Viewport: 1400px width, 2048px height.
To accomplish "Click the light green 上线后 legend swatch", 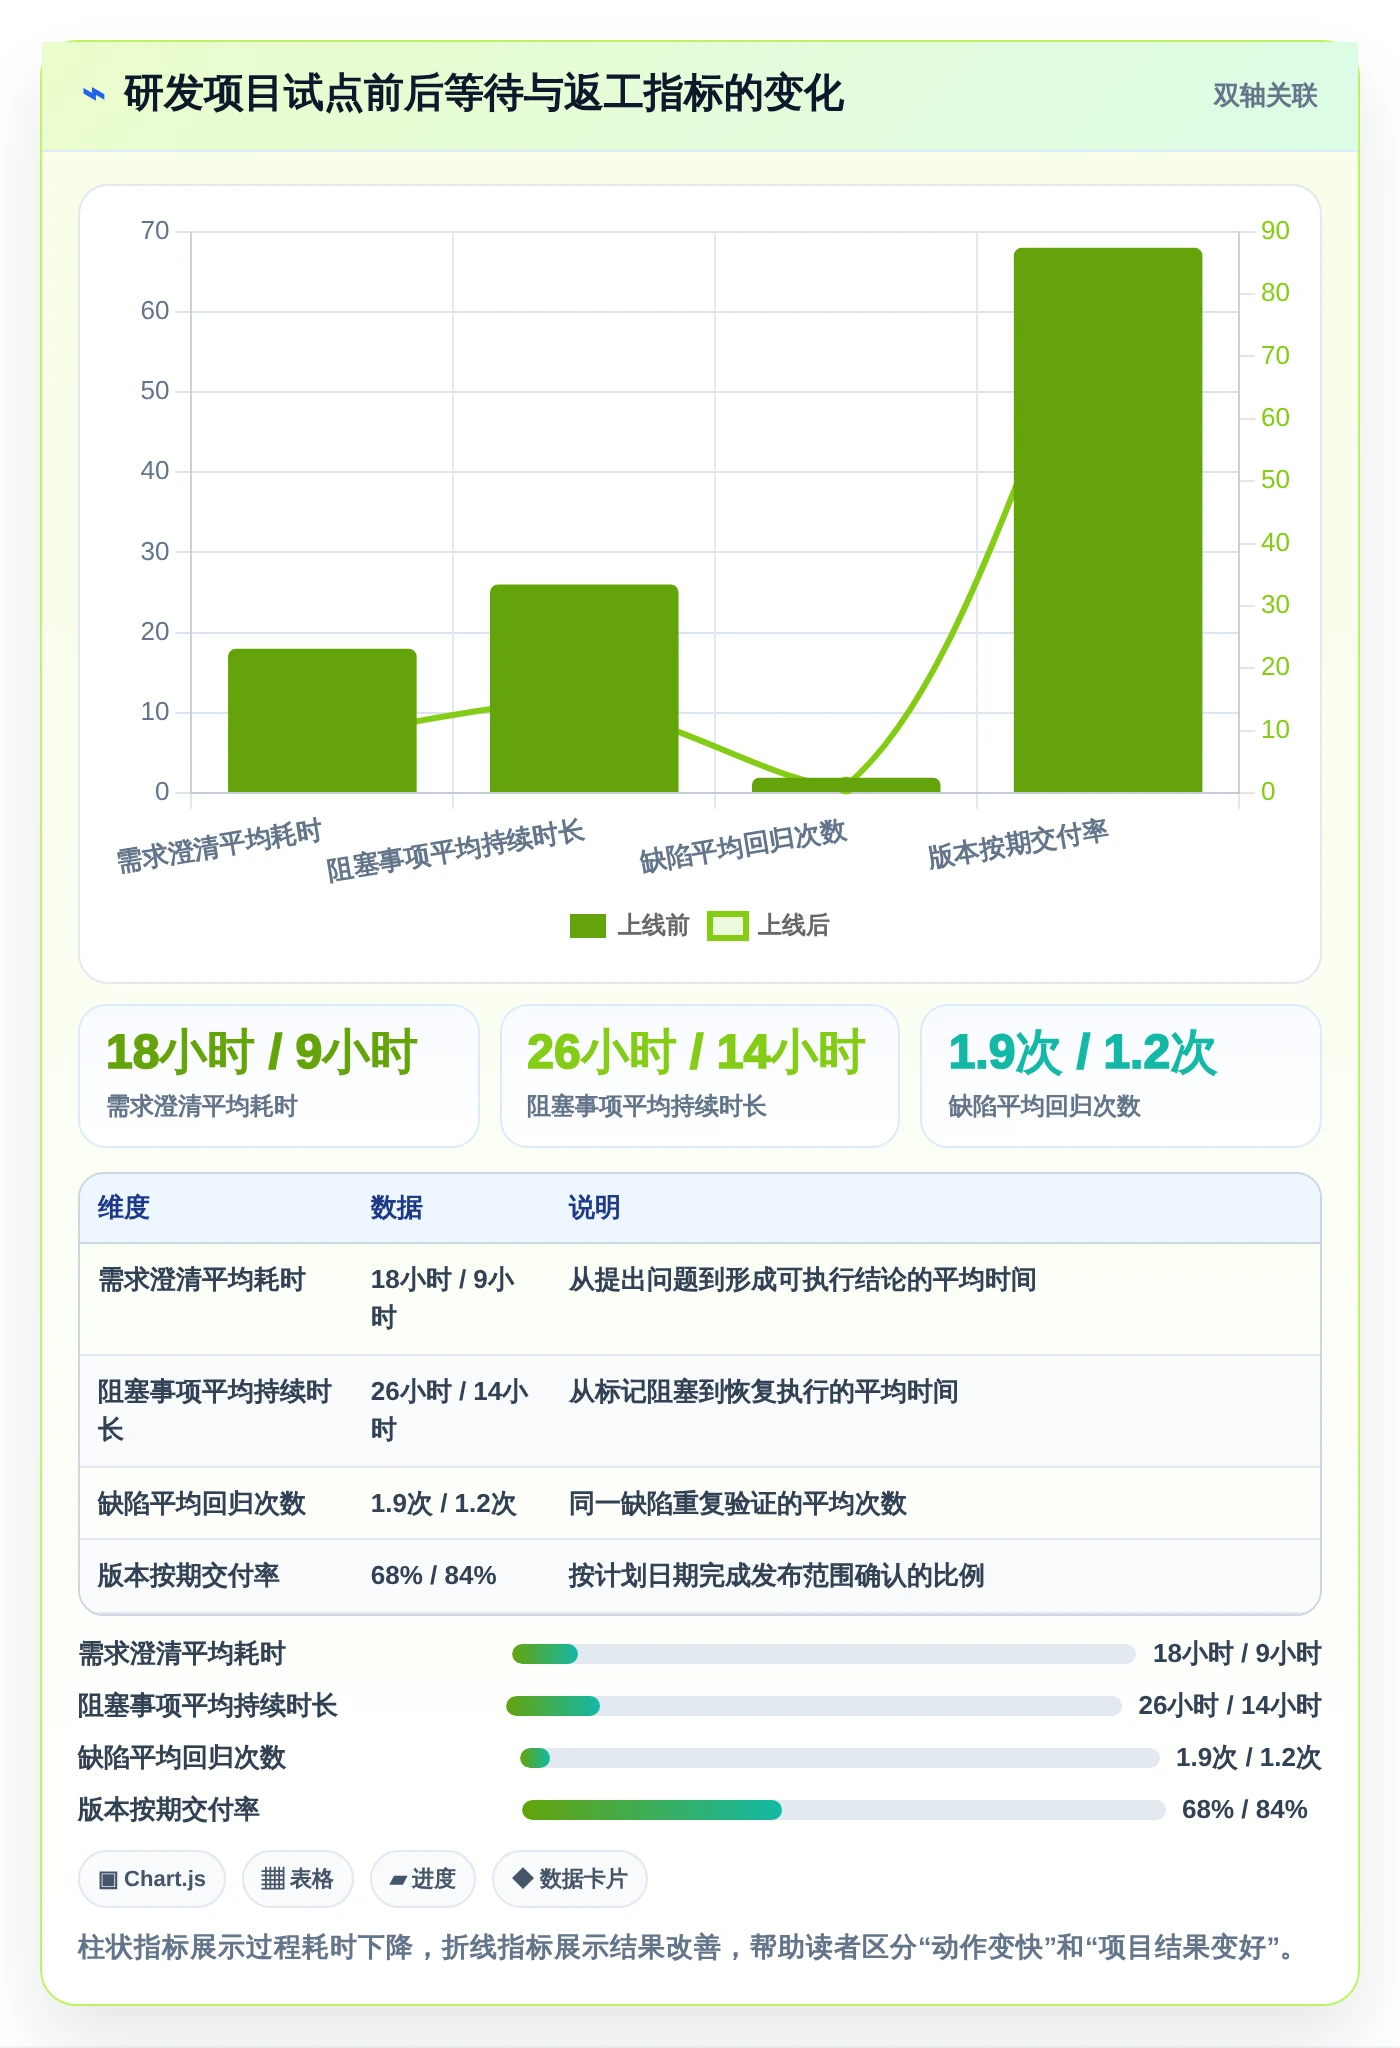I will coord(727,926).
